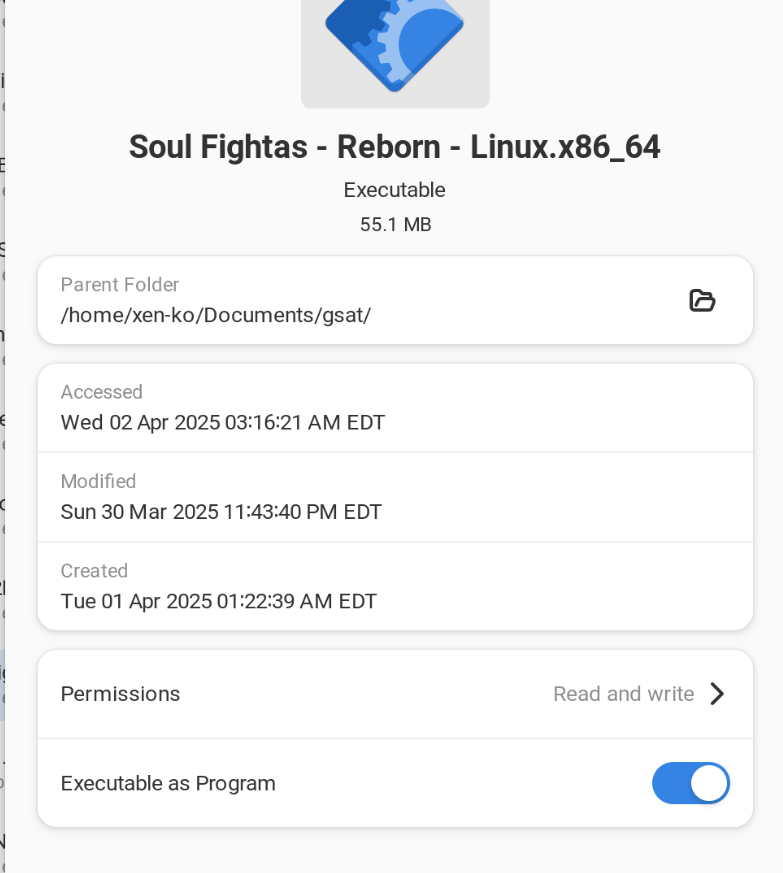Click the Executable as Program label text
This screenshot has width=783, height=873.
point(168,783)
